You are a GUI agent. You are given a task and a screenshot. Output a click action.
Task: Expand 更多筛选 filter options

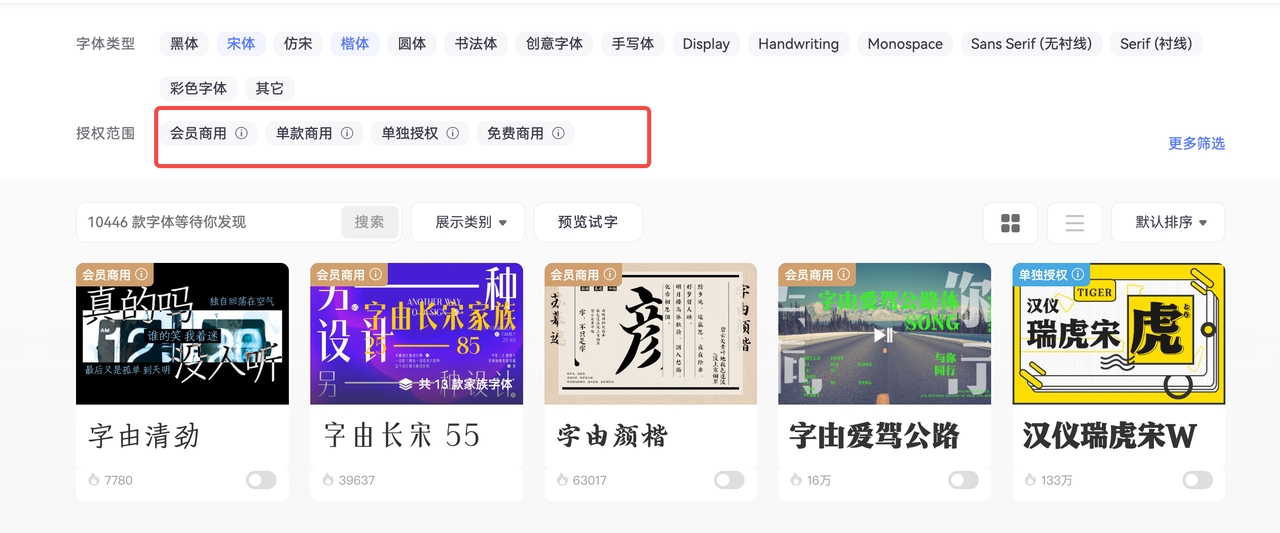tap(1196, 143)
